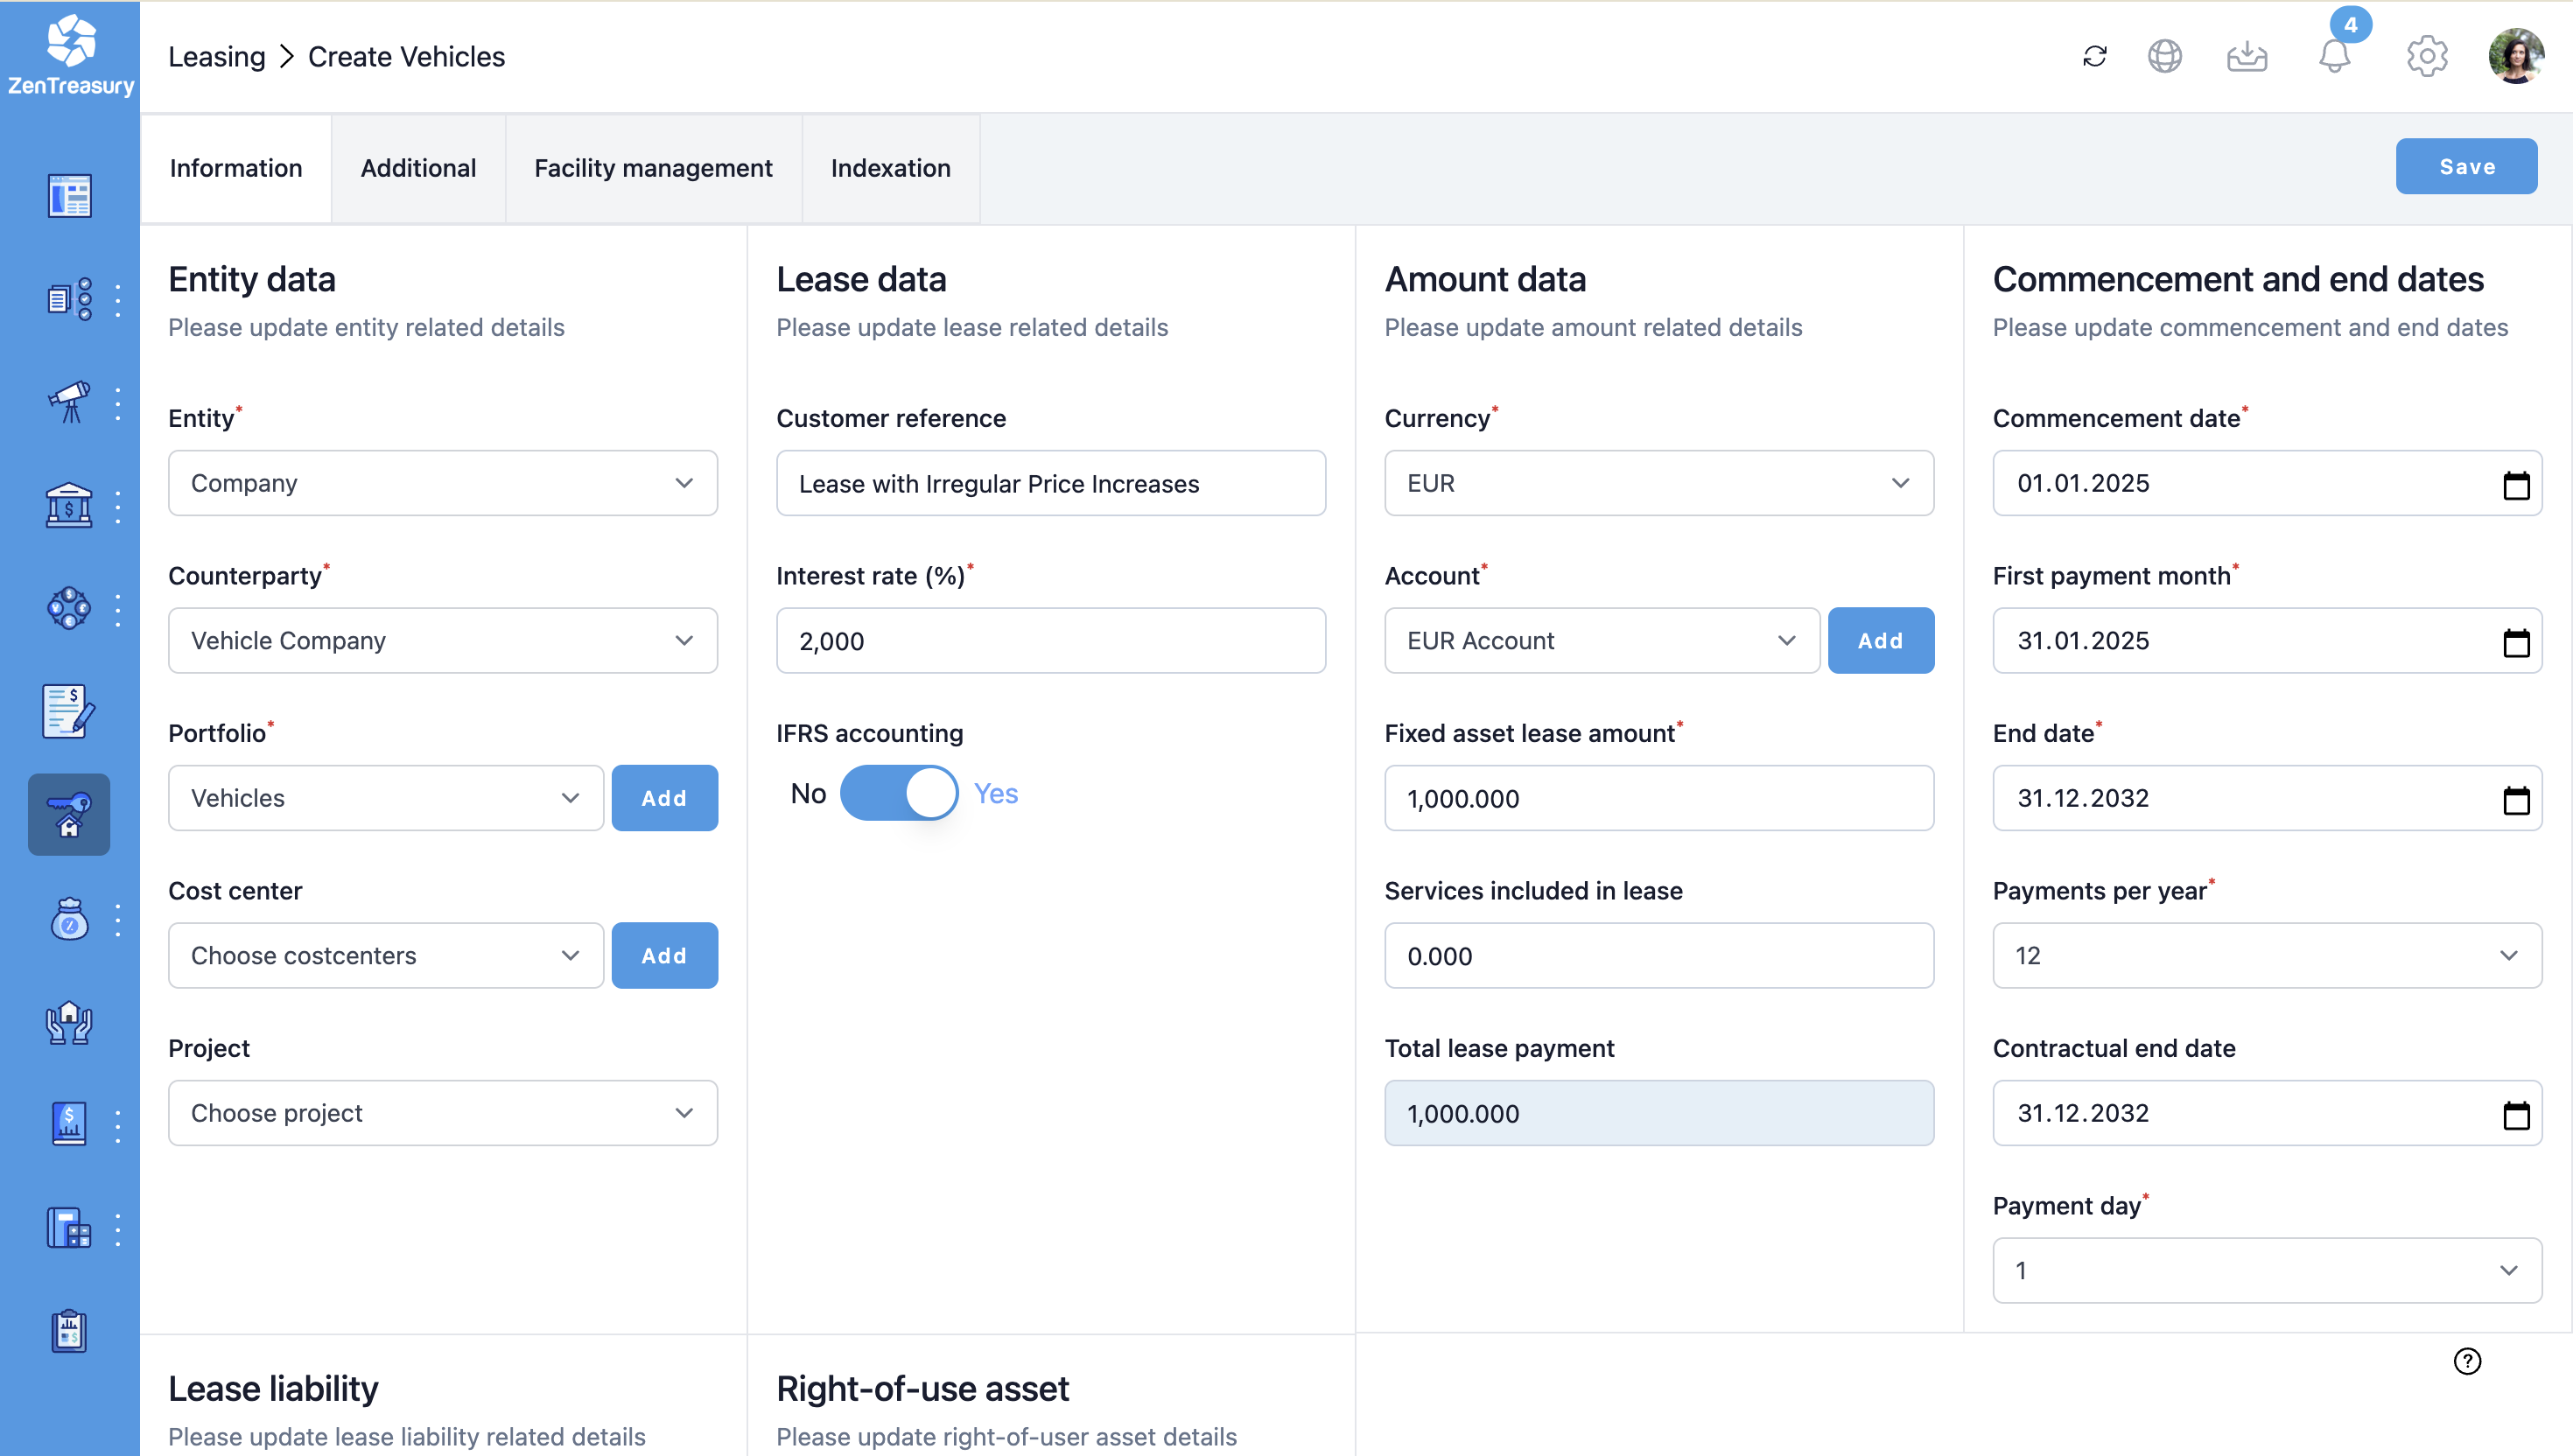
Task: Open the language globe icon
Action: [x=2164, y=56]
